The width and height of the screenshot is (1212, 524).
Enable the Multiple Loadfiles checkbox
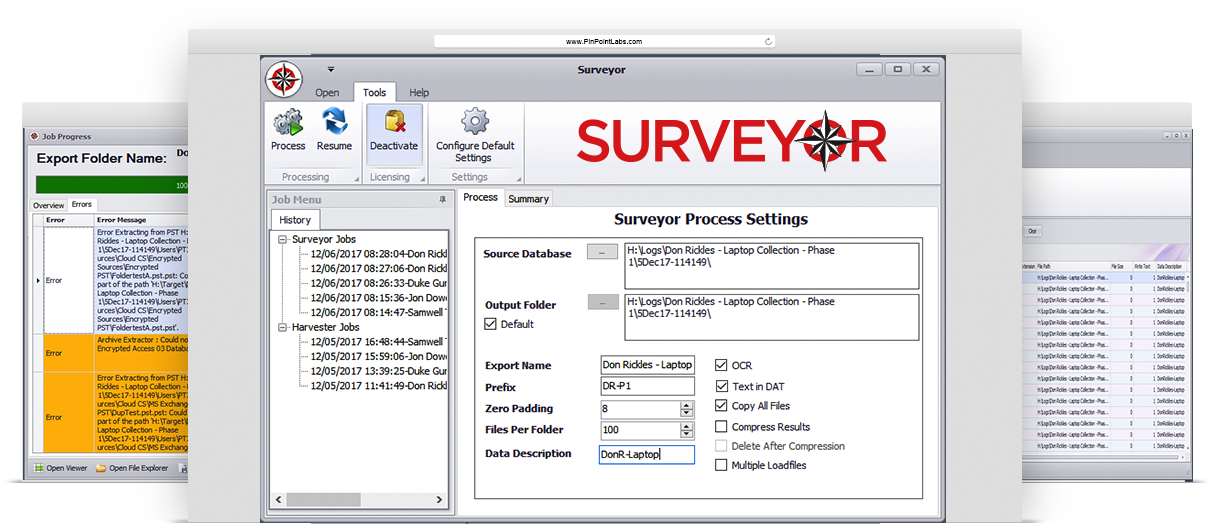(722, 465)
